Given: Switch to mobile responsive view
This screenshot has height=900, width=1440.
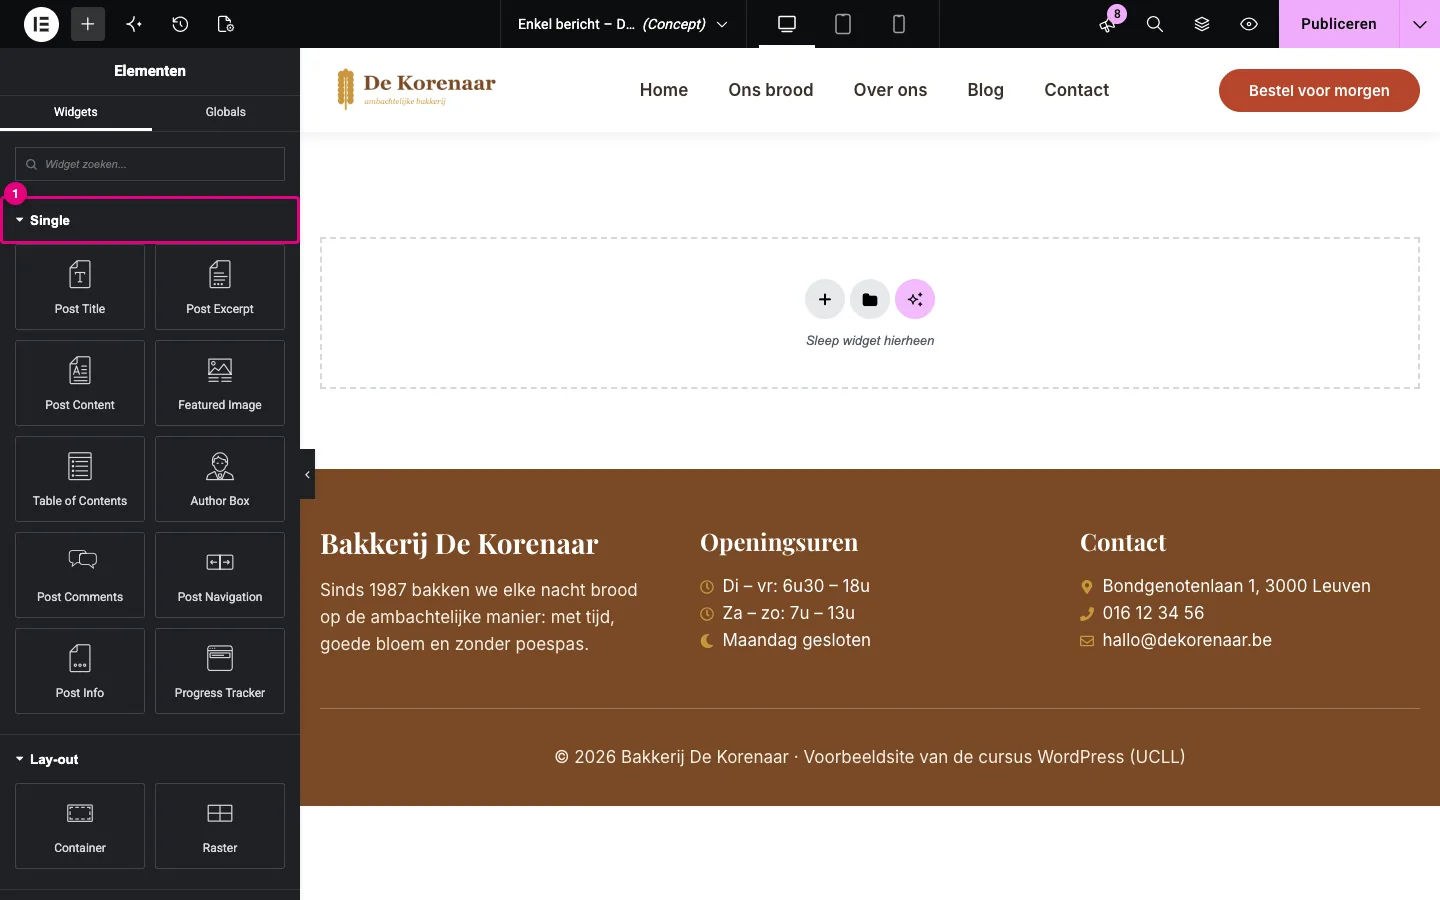Looking at the screenshot, I should 899,24.
